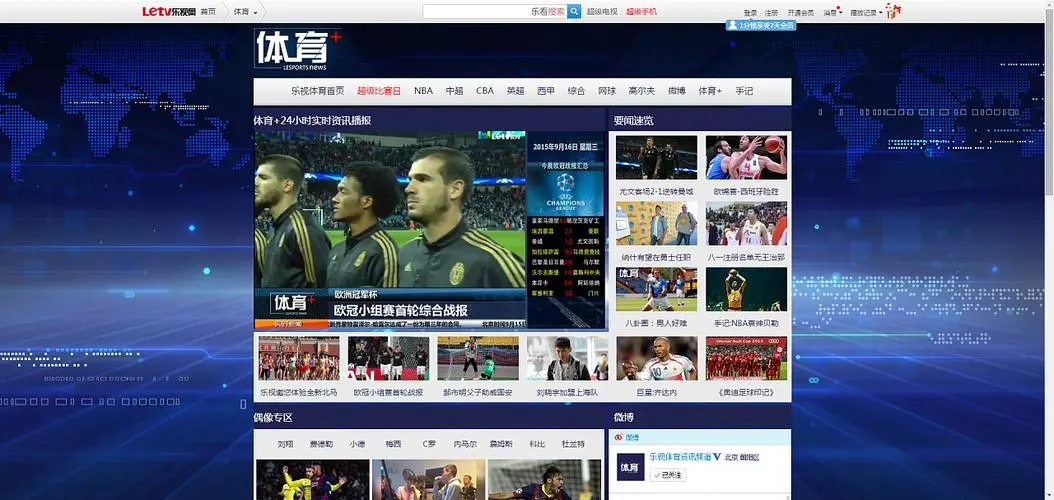Select 手记 in the navigation bar

pos(744,91)
